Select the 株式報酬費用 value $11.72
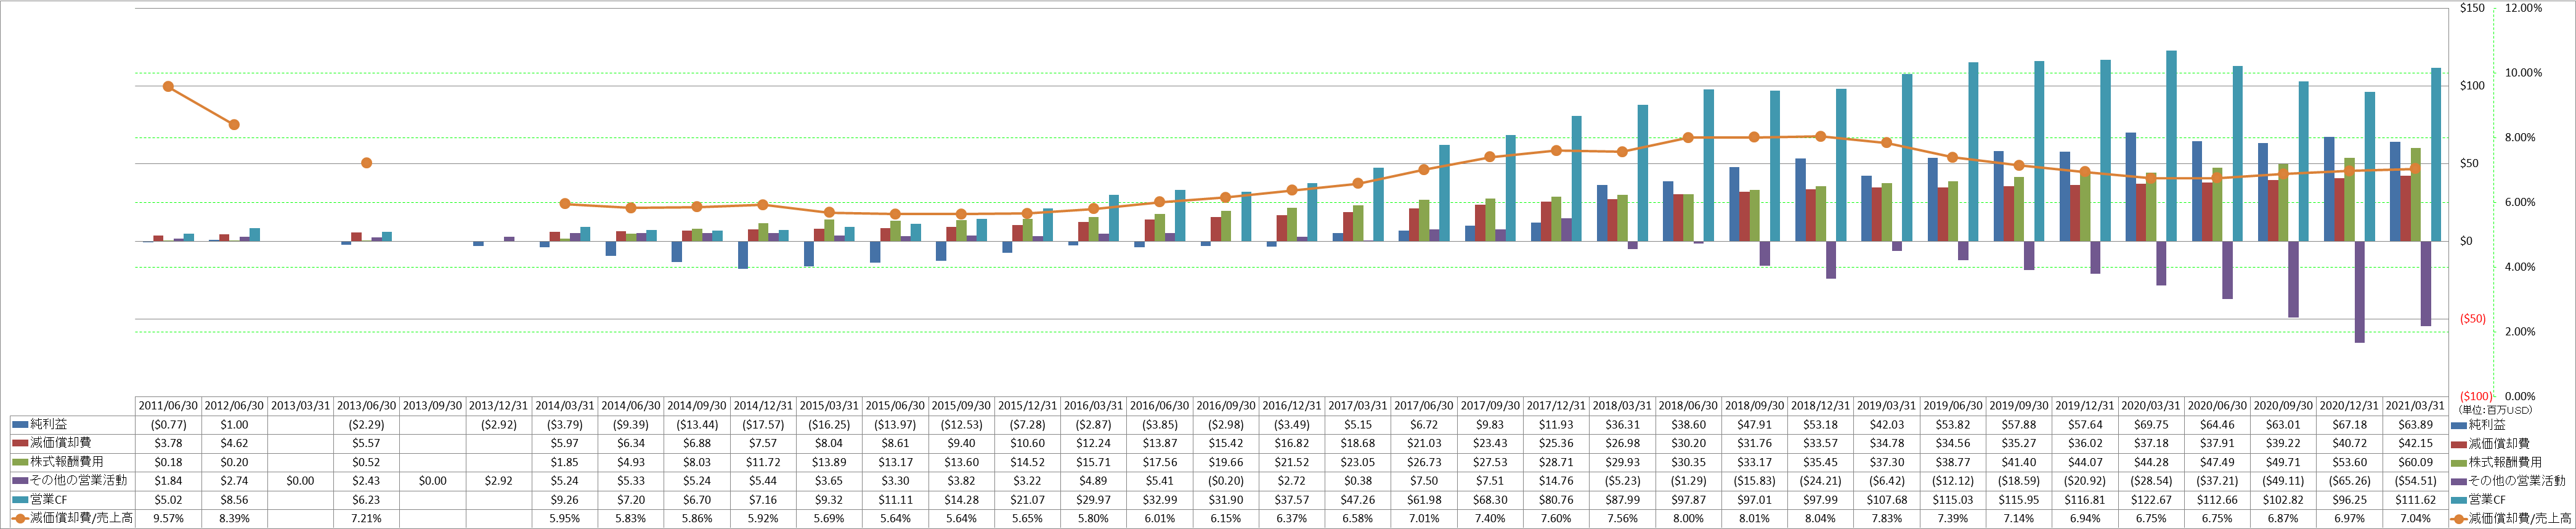2576x529 pixels. [763, 462]
